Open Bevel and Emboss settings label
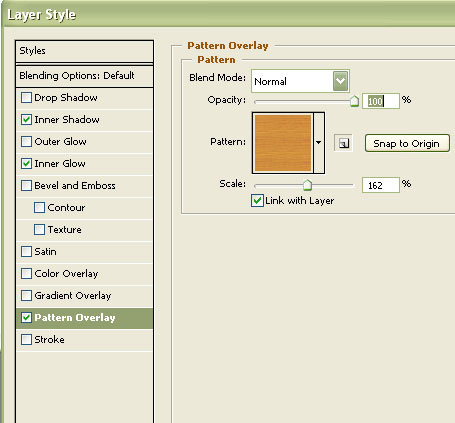The image size is (455, 423). [75, 186]
